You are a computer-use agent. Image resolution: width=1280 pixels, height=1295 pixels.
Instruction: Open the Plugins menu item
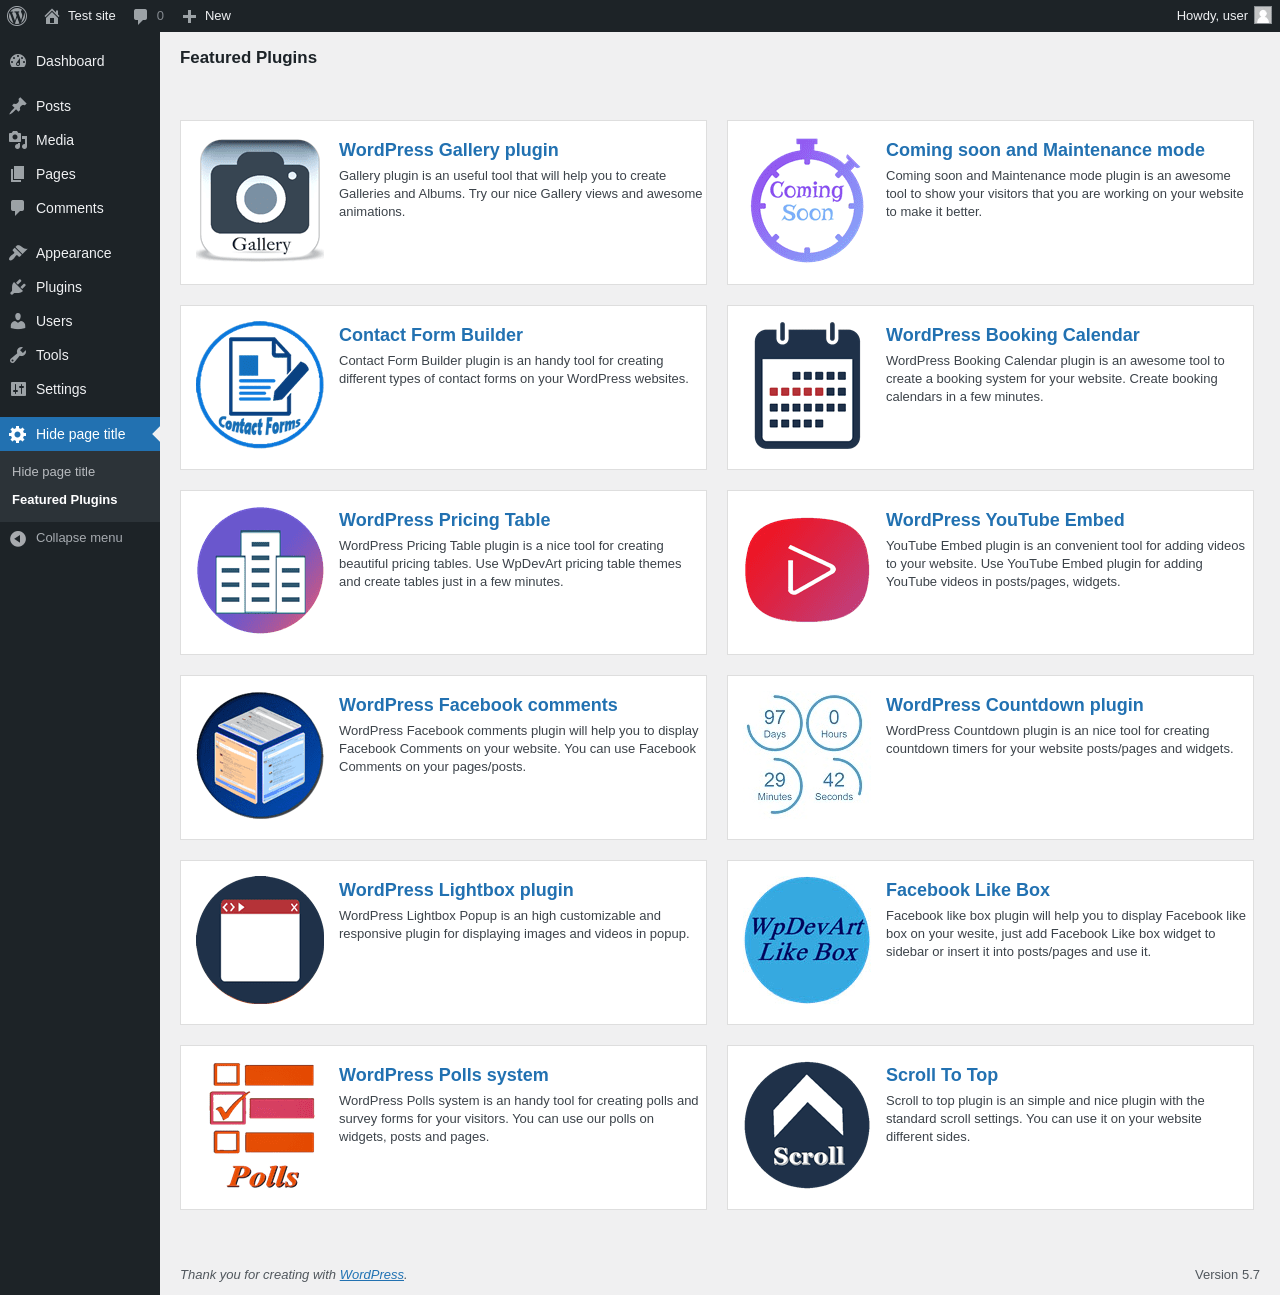tap(80, 287)
